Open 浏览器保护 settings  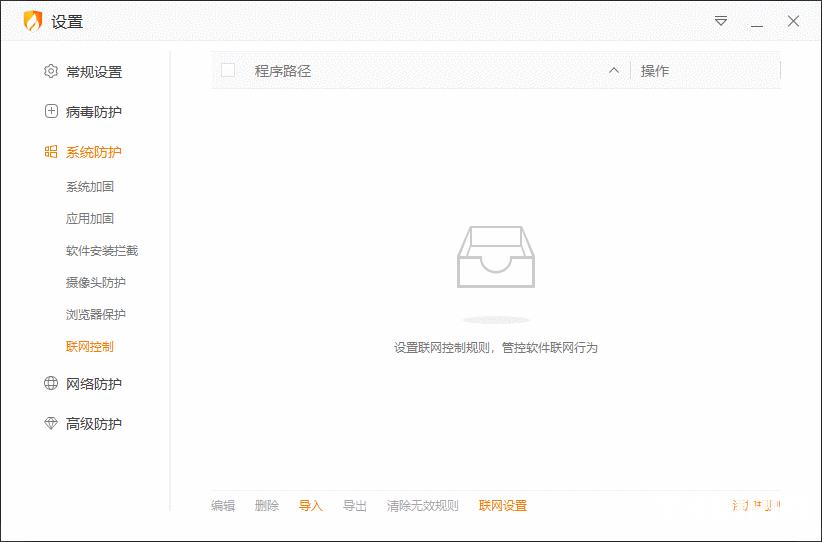[x=95, y=315]
